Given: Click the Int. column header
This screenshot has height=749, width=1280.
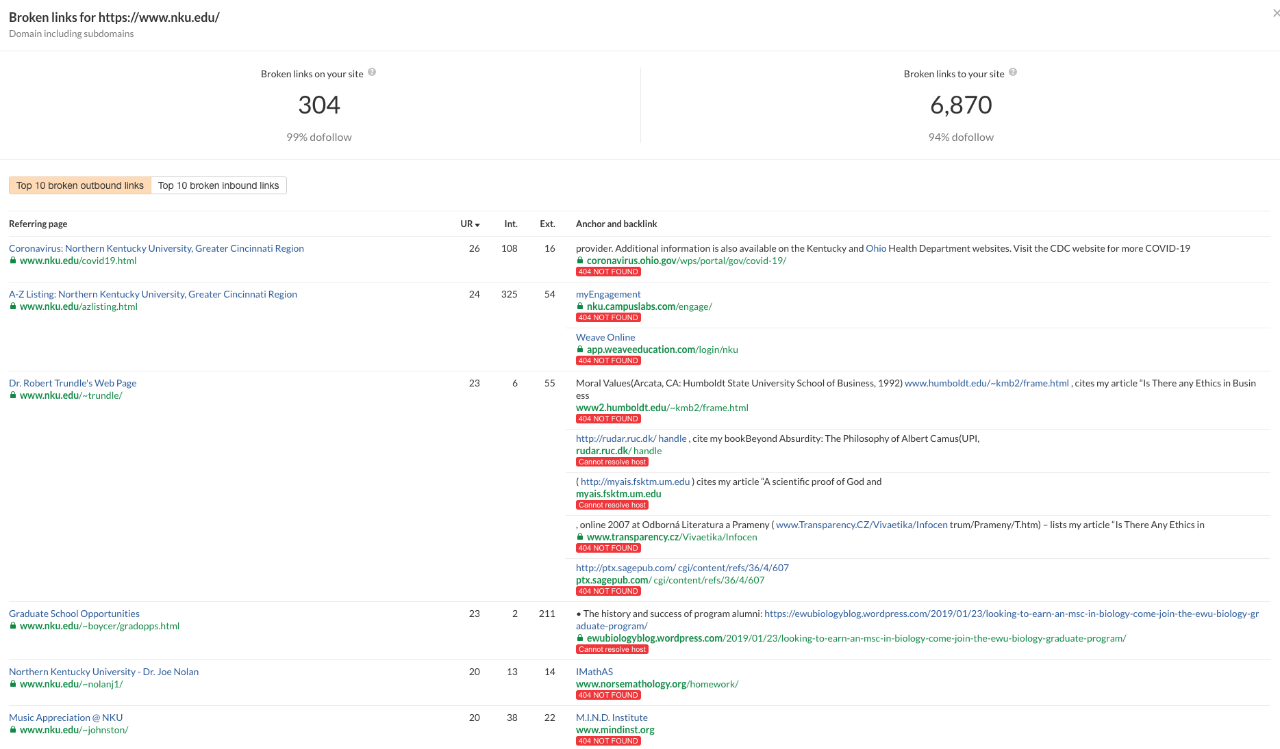Looking at the screenshot, I should (x=510, y=224).
